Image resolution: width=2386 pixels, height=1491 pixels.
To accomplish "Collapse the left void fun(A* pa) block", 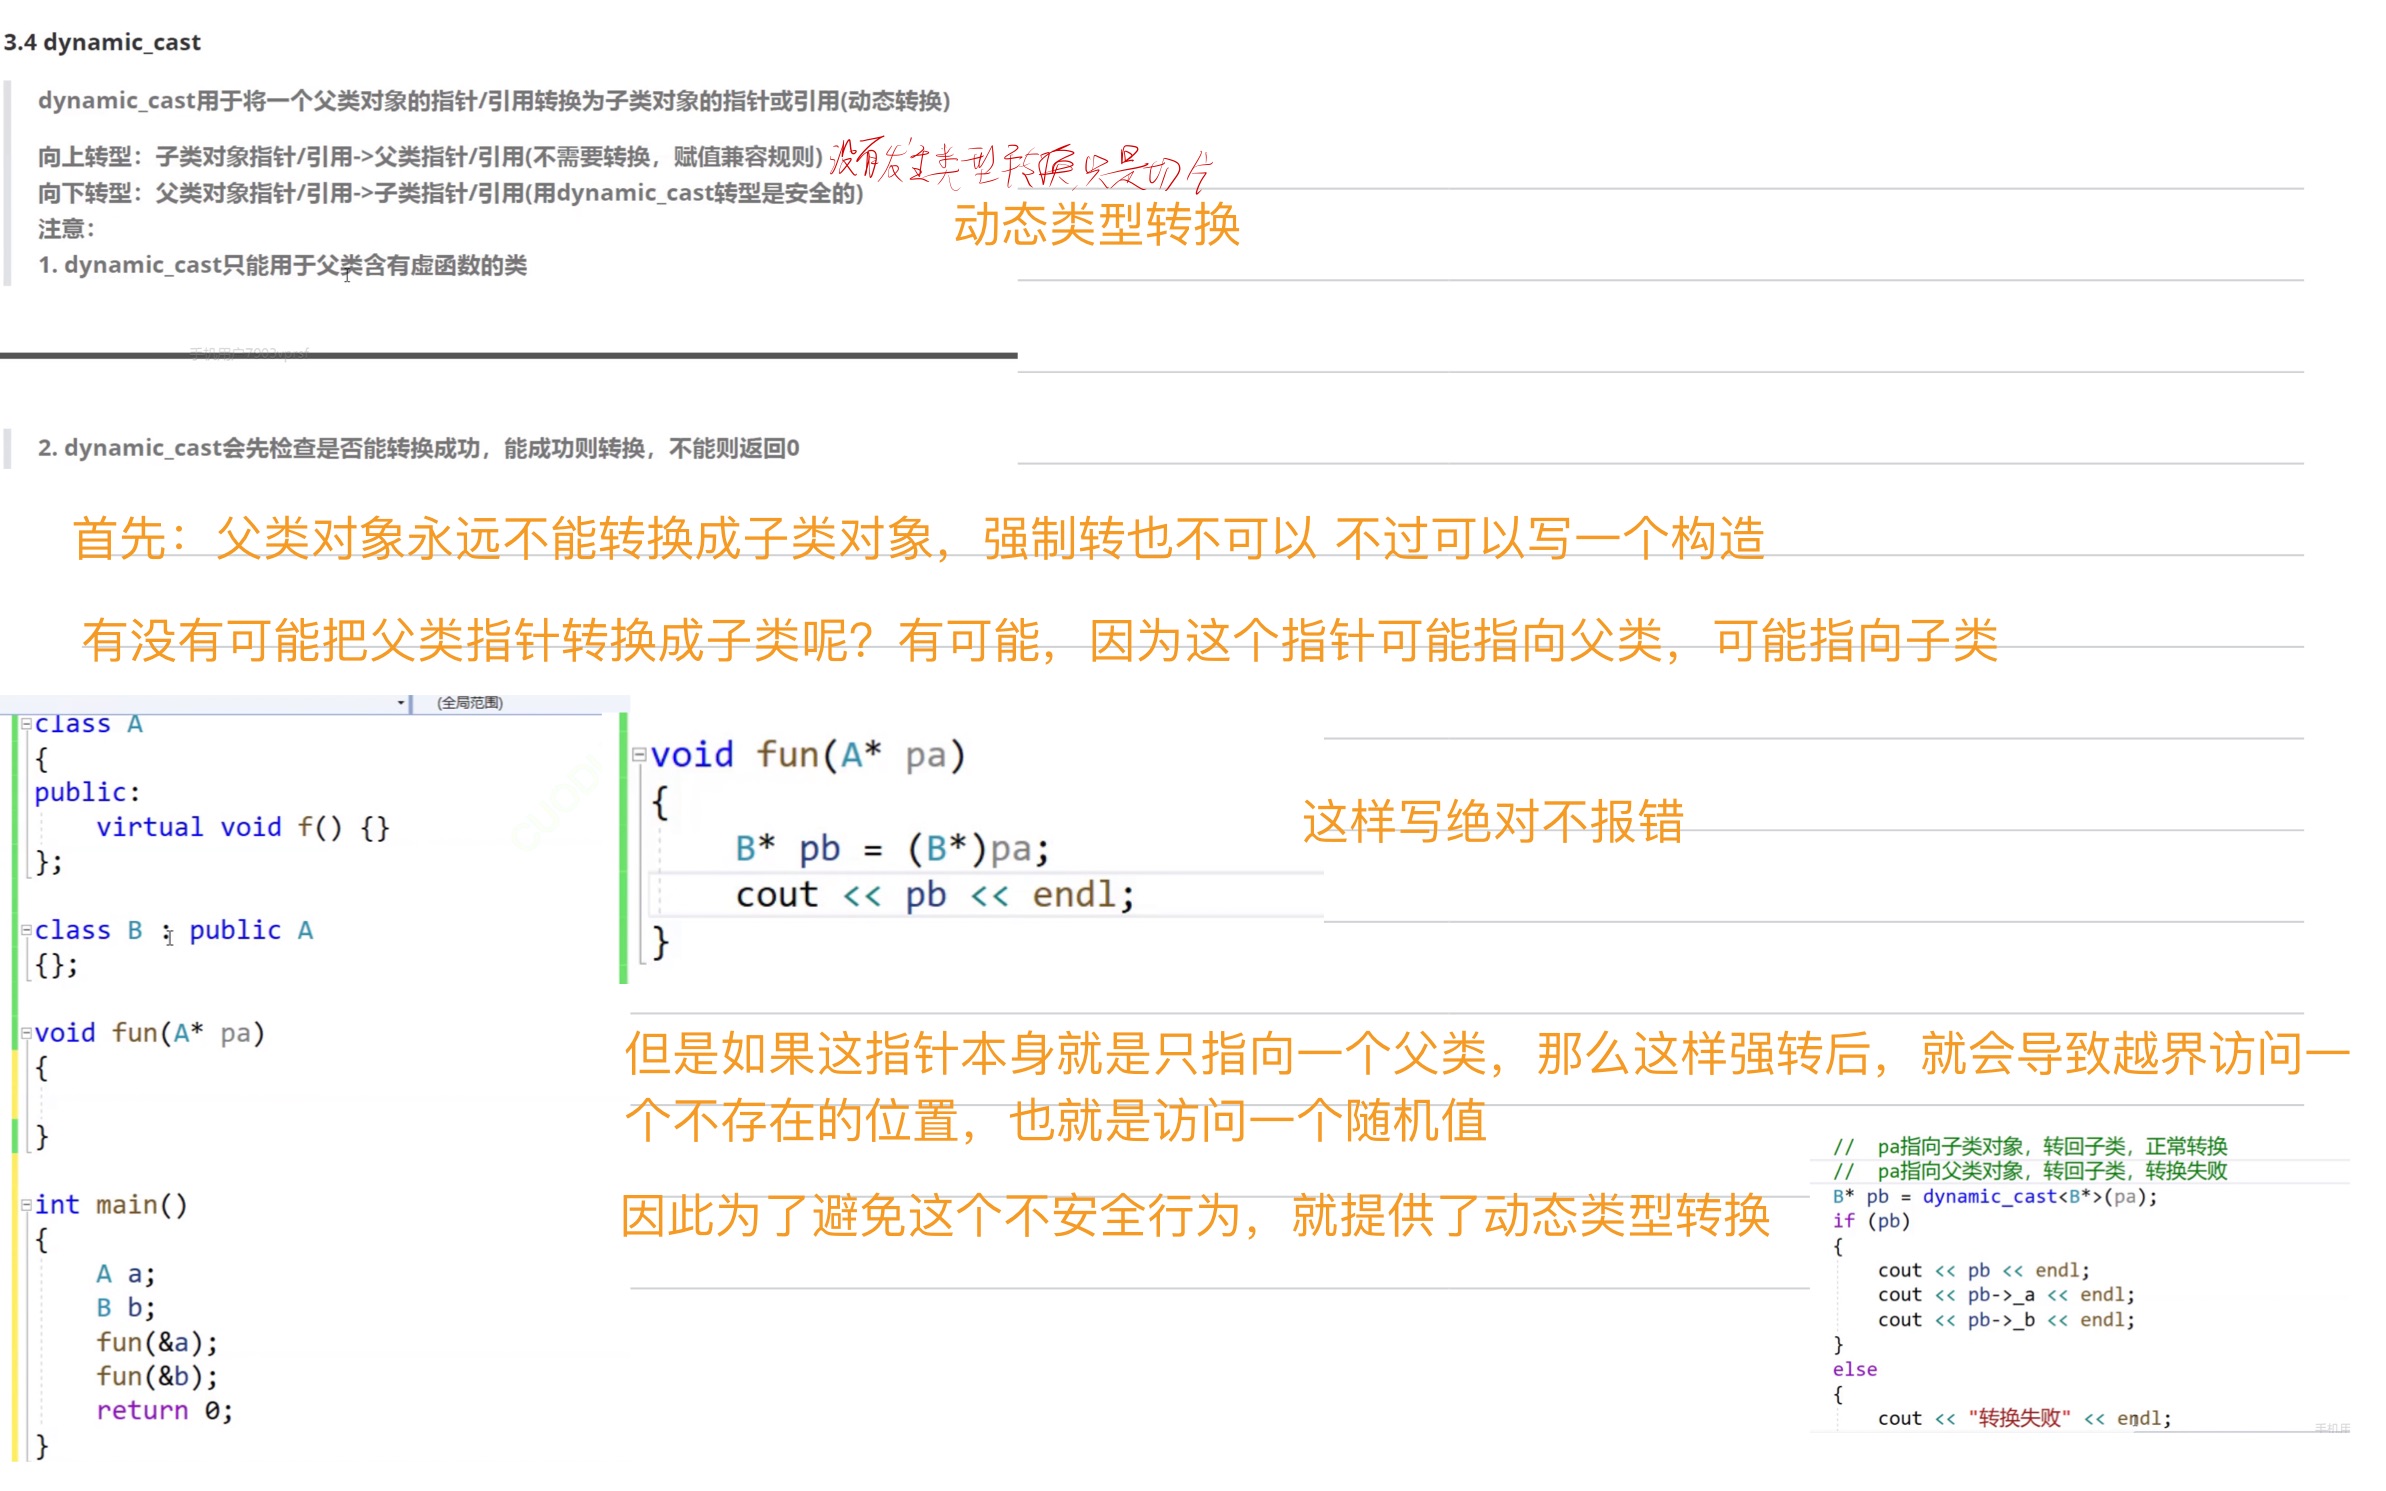I will point(26,1033).
